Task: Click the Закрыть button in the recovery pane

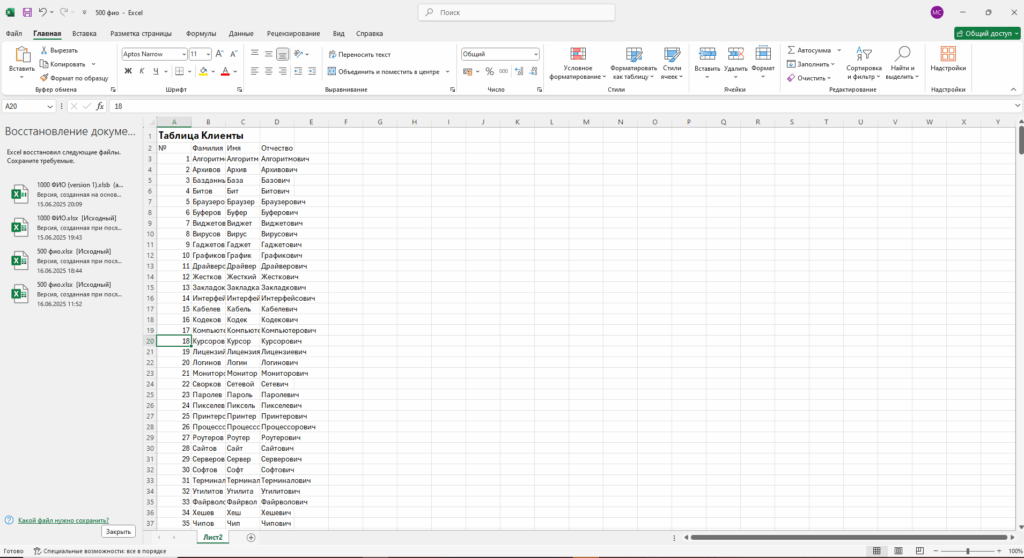Action: tap(118, 532)
